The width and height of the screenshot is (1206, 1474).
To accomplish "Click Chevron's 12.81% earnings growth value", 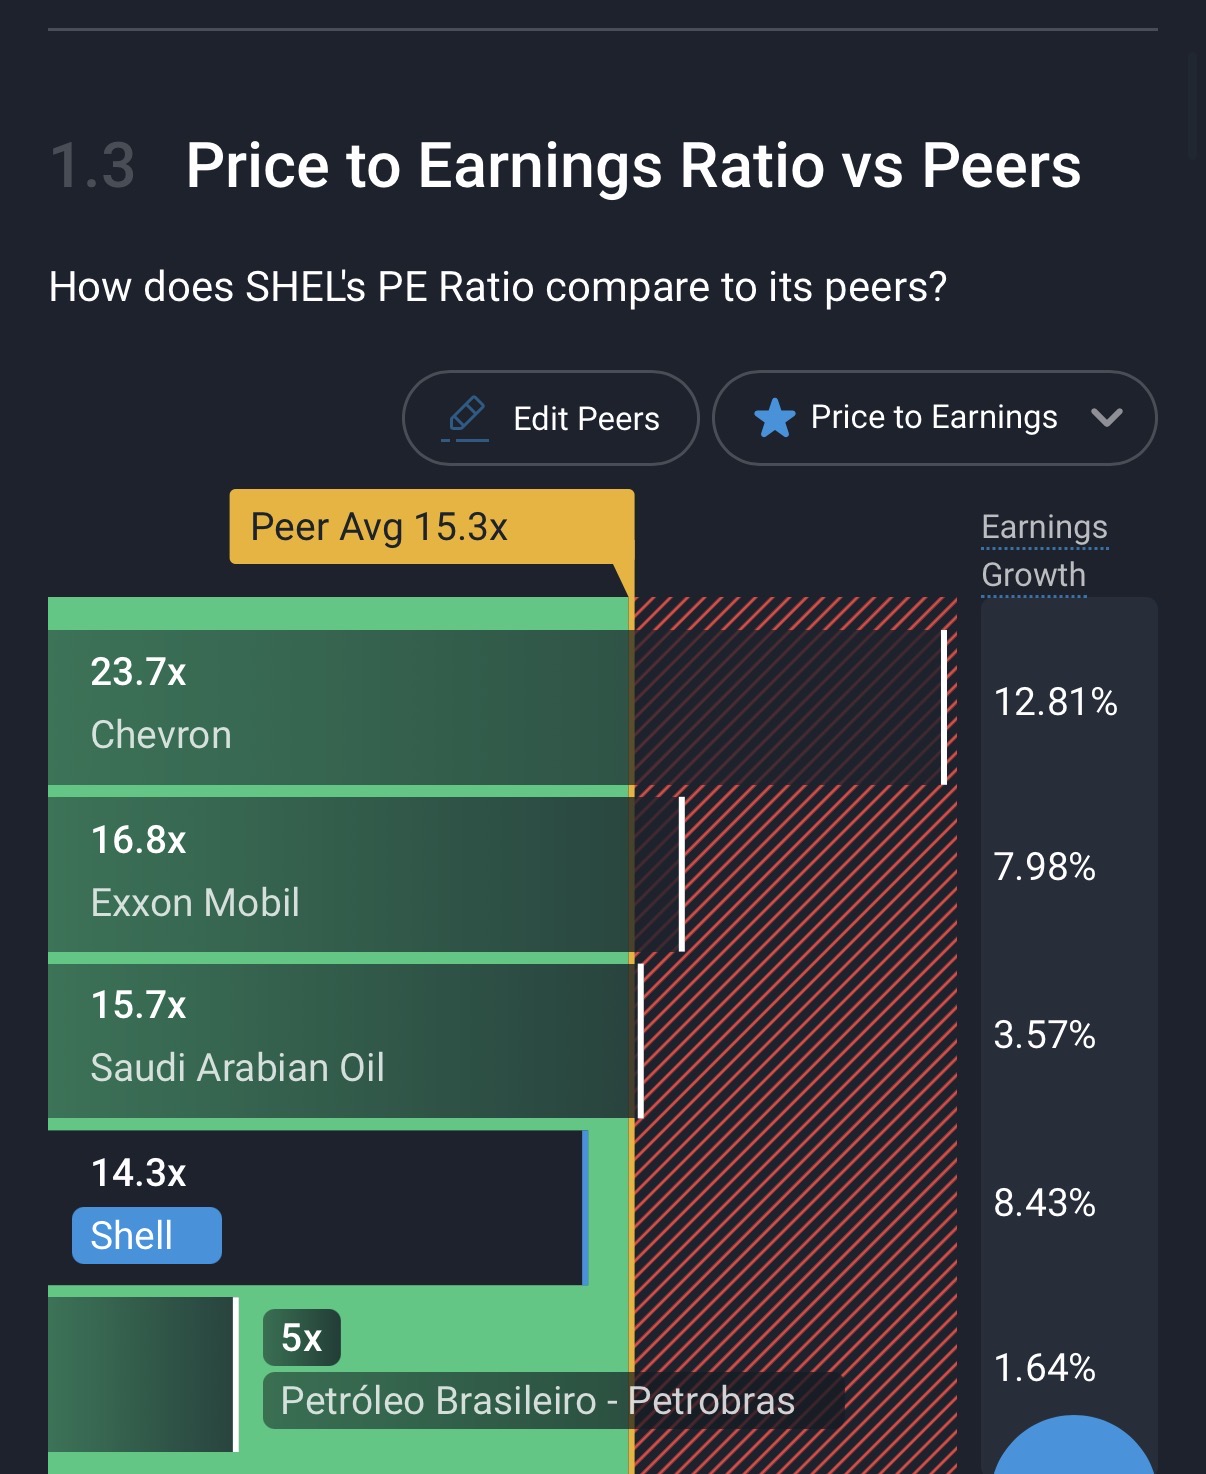I will 1055,702.
